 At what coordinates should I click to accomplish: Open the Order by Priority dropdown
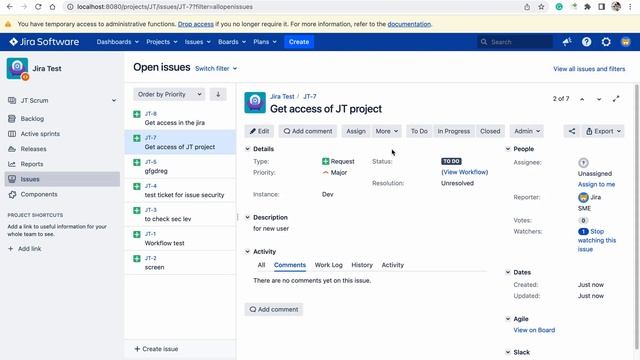tap(169, 94)
